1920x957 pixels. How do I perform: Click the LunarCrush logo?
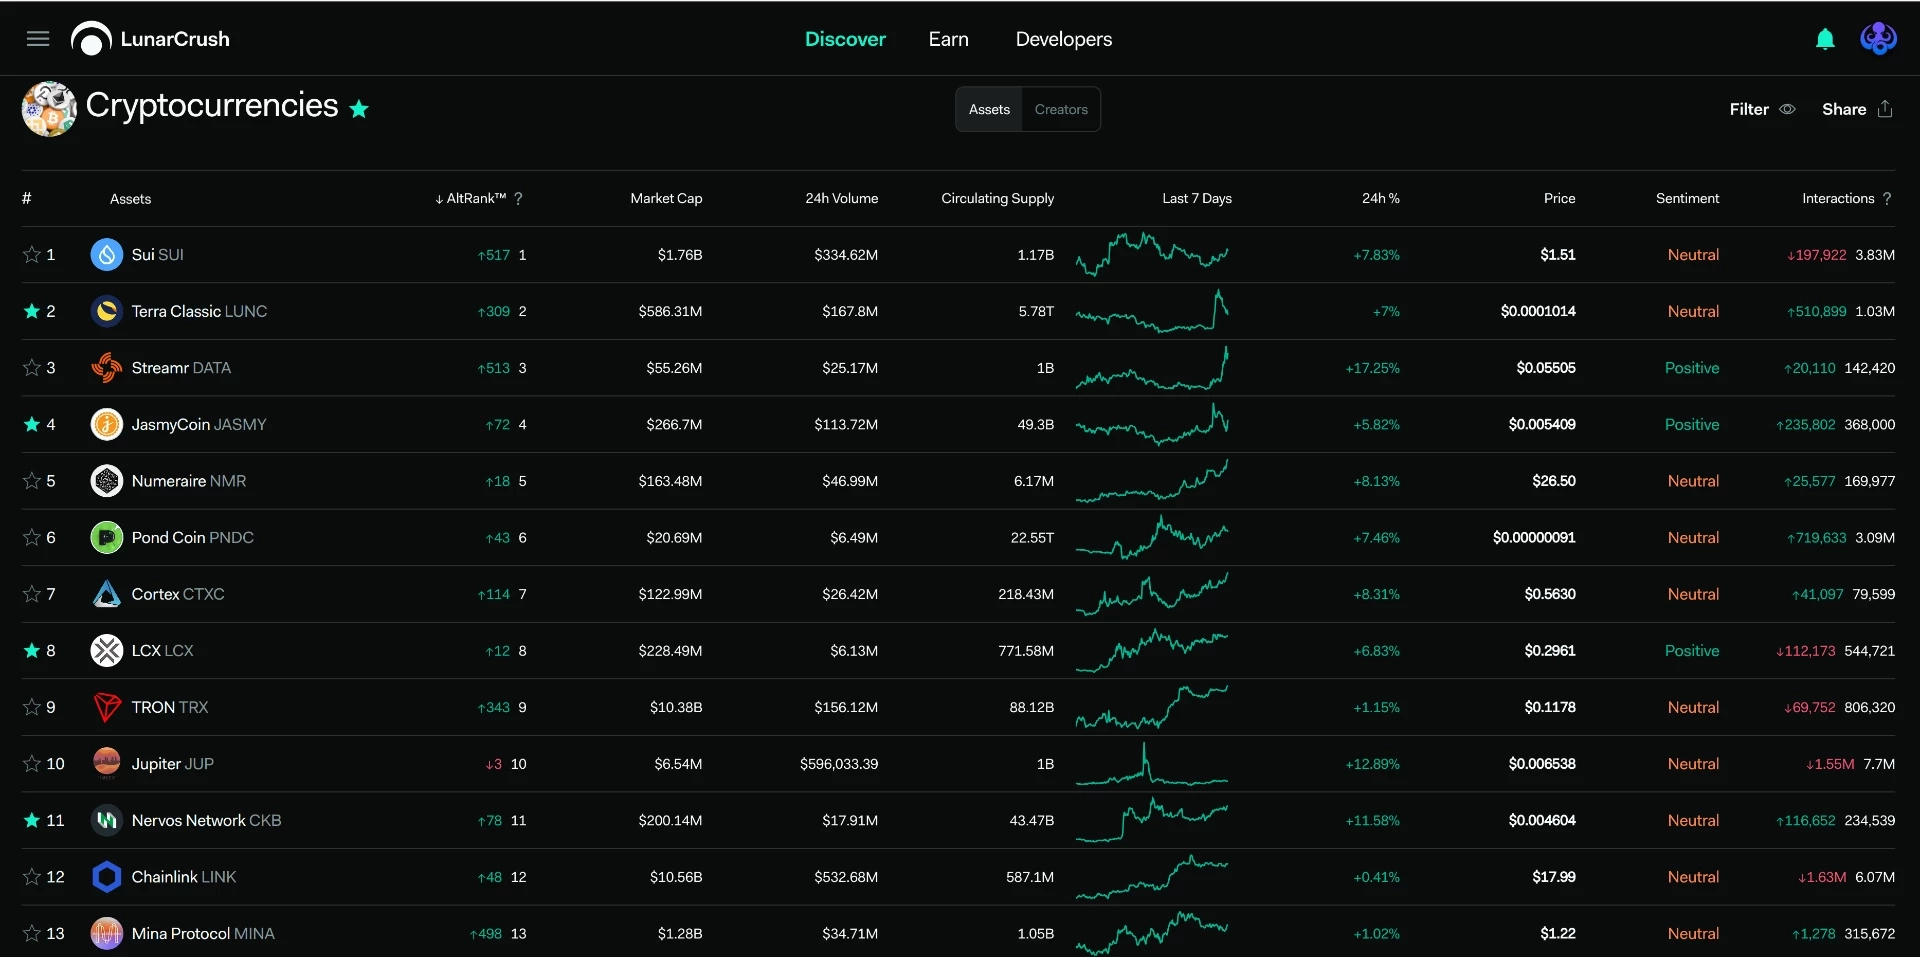coord(150,39)
